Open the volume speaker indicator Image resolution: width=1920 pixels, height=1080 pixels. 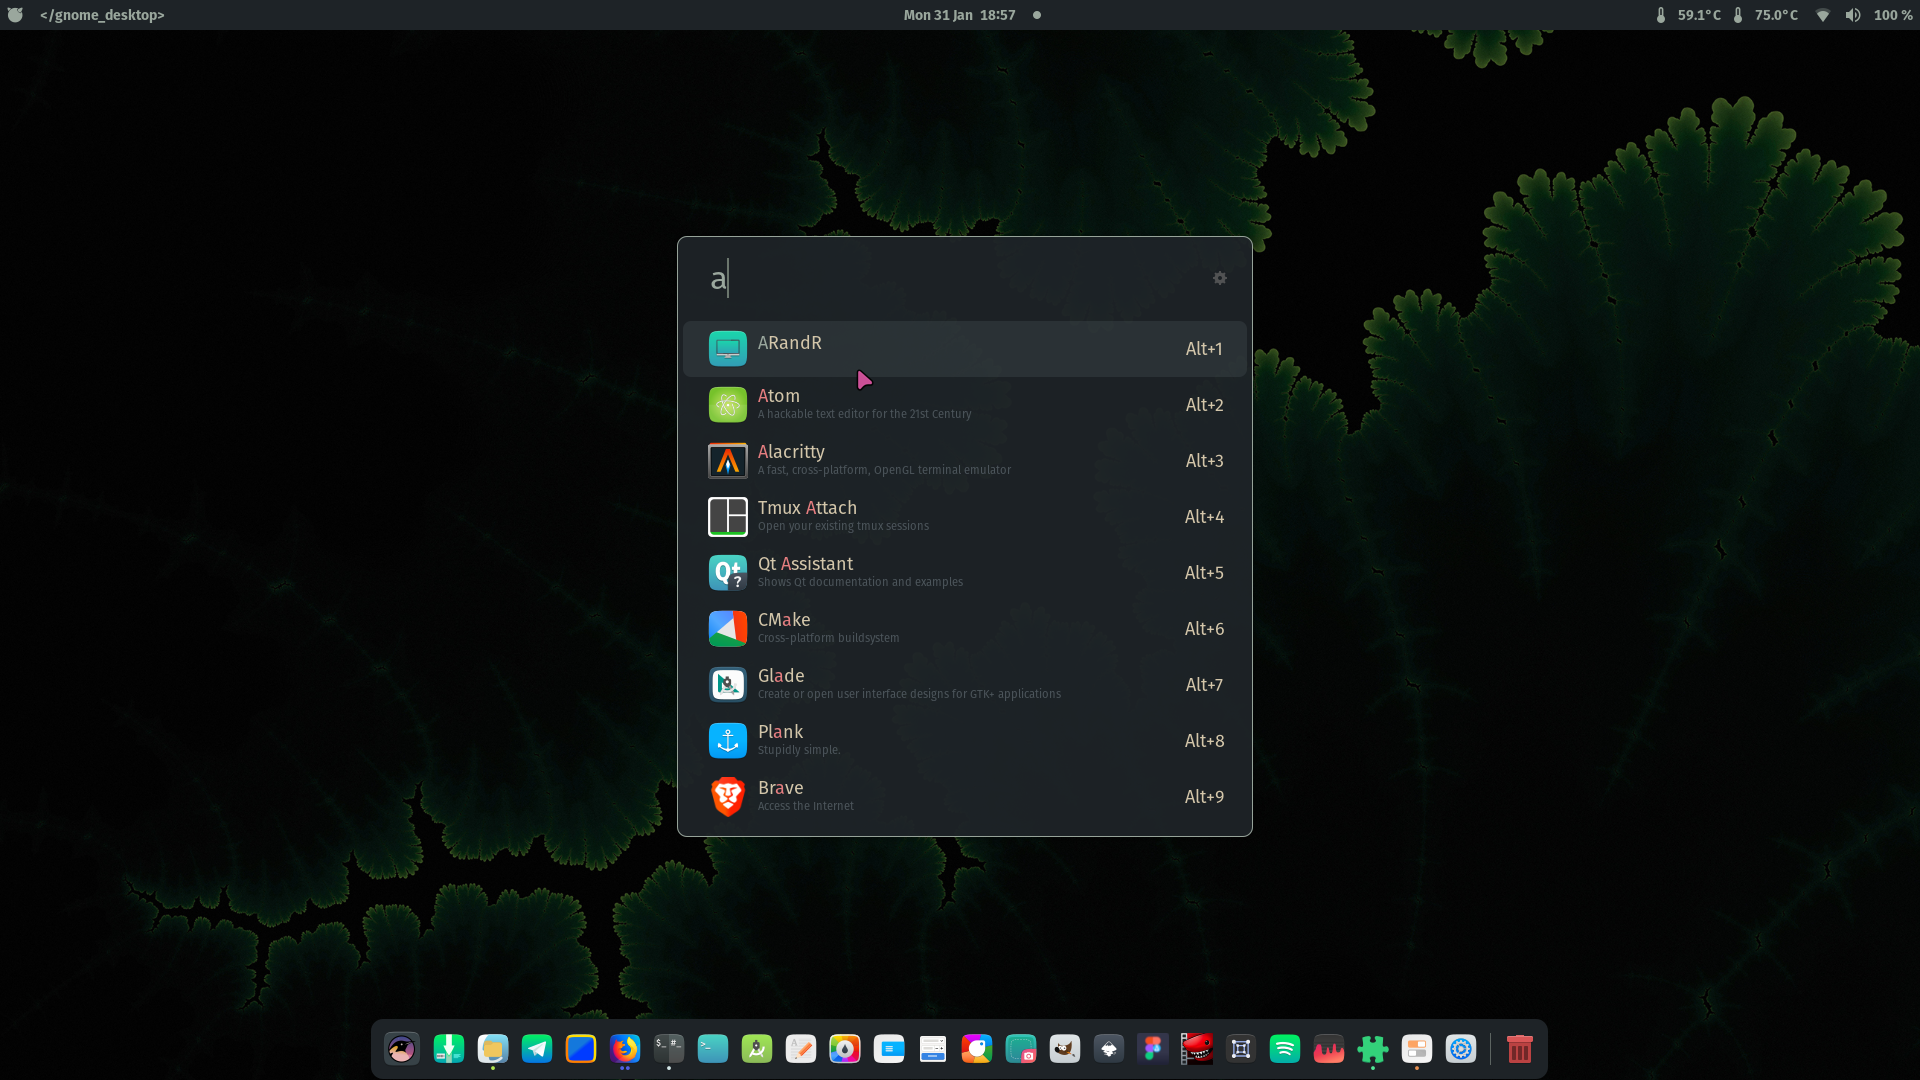pyautogui.click(x=1853, y=15)
